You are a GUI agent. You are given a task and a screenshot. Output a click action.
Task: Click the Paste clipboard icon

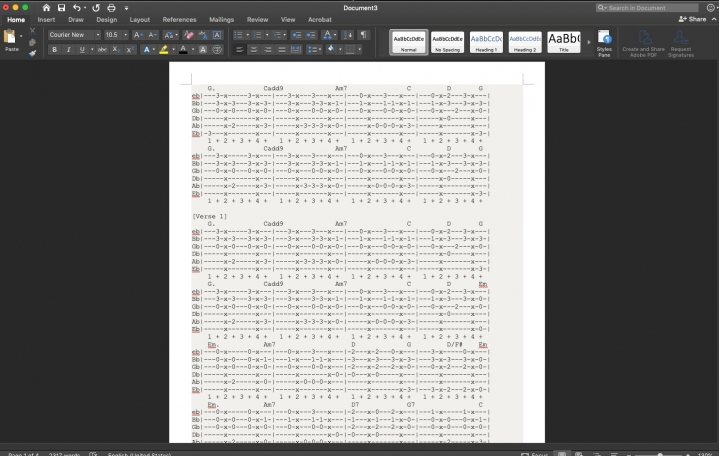pyautogui.click(x=10, y=37)
